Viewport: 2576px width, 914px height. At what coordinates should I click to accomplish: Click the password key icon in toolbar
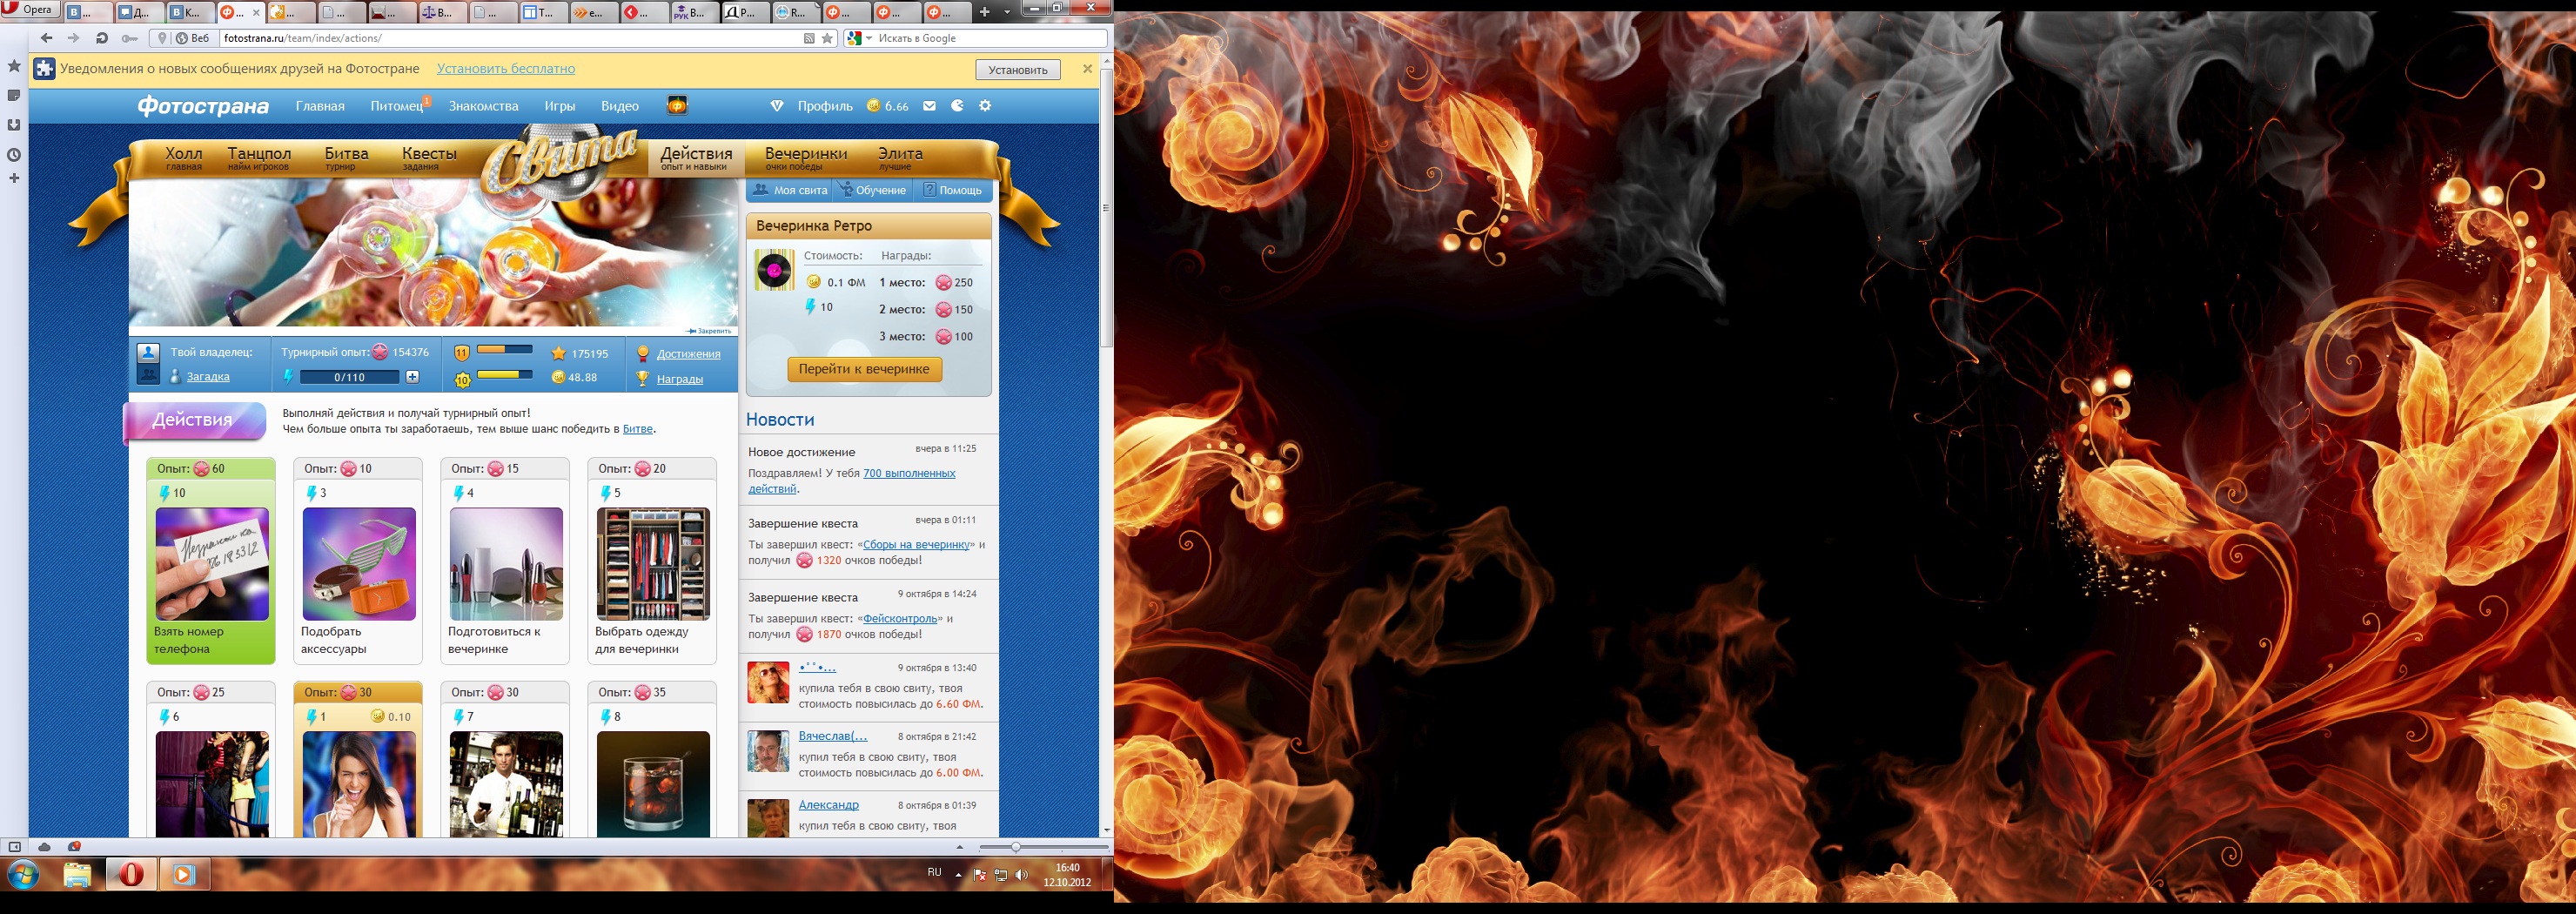coord(129,38)
